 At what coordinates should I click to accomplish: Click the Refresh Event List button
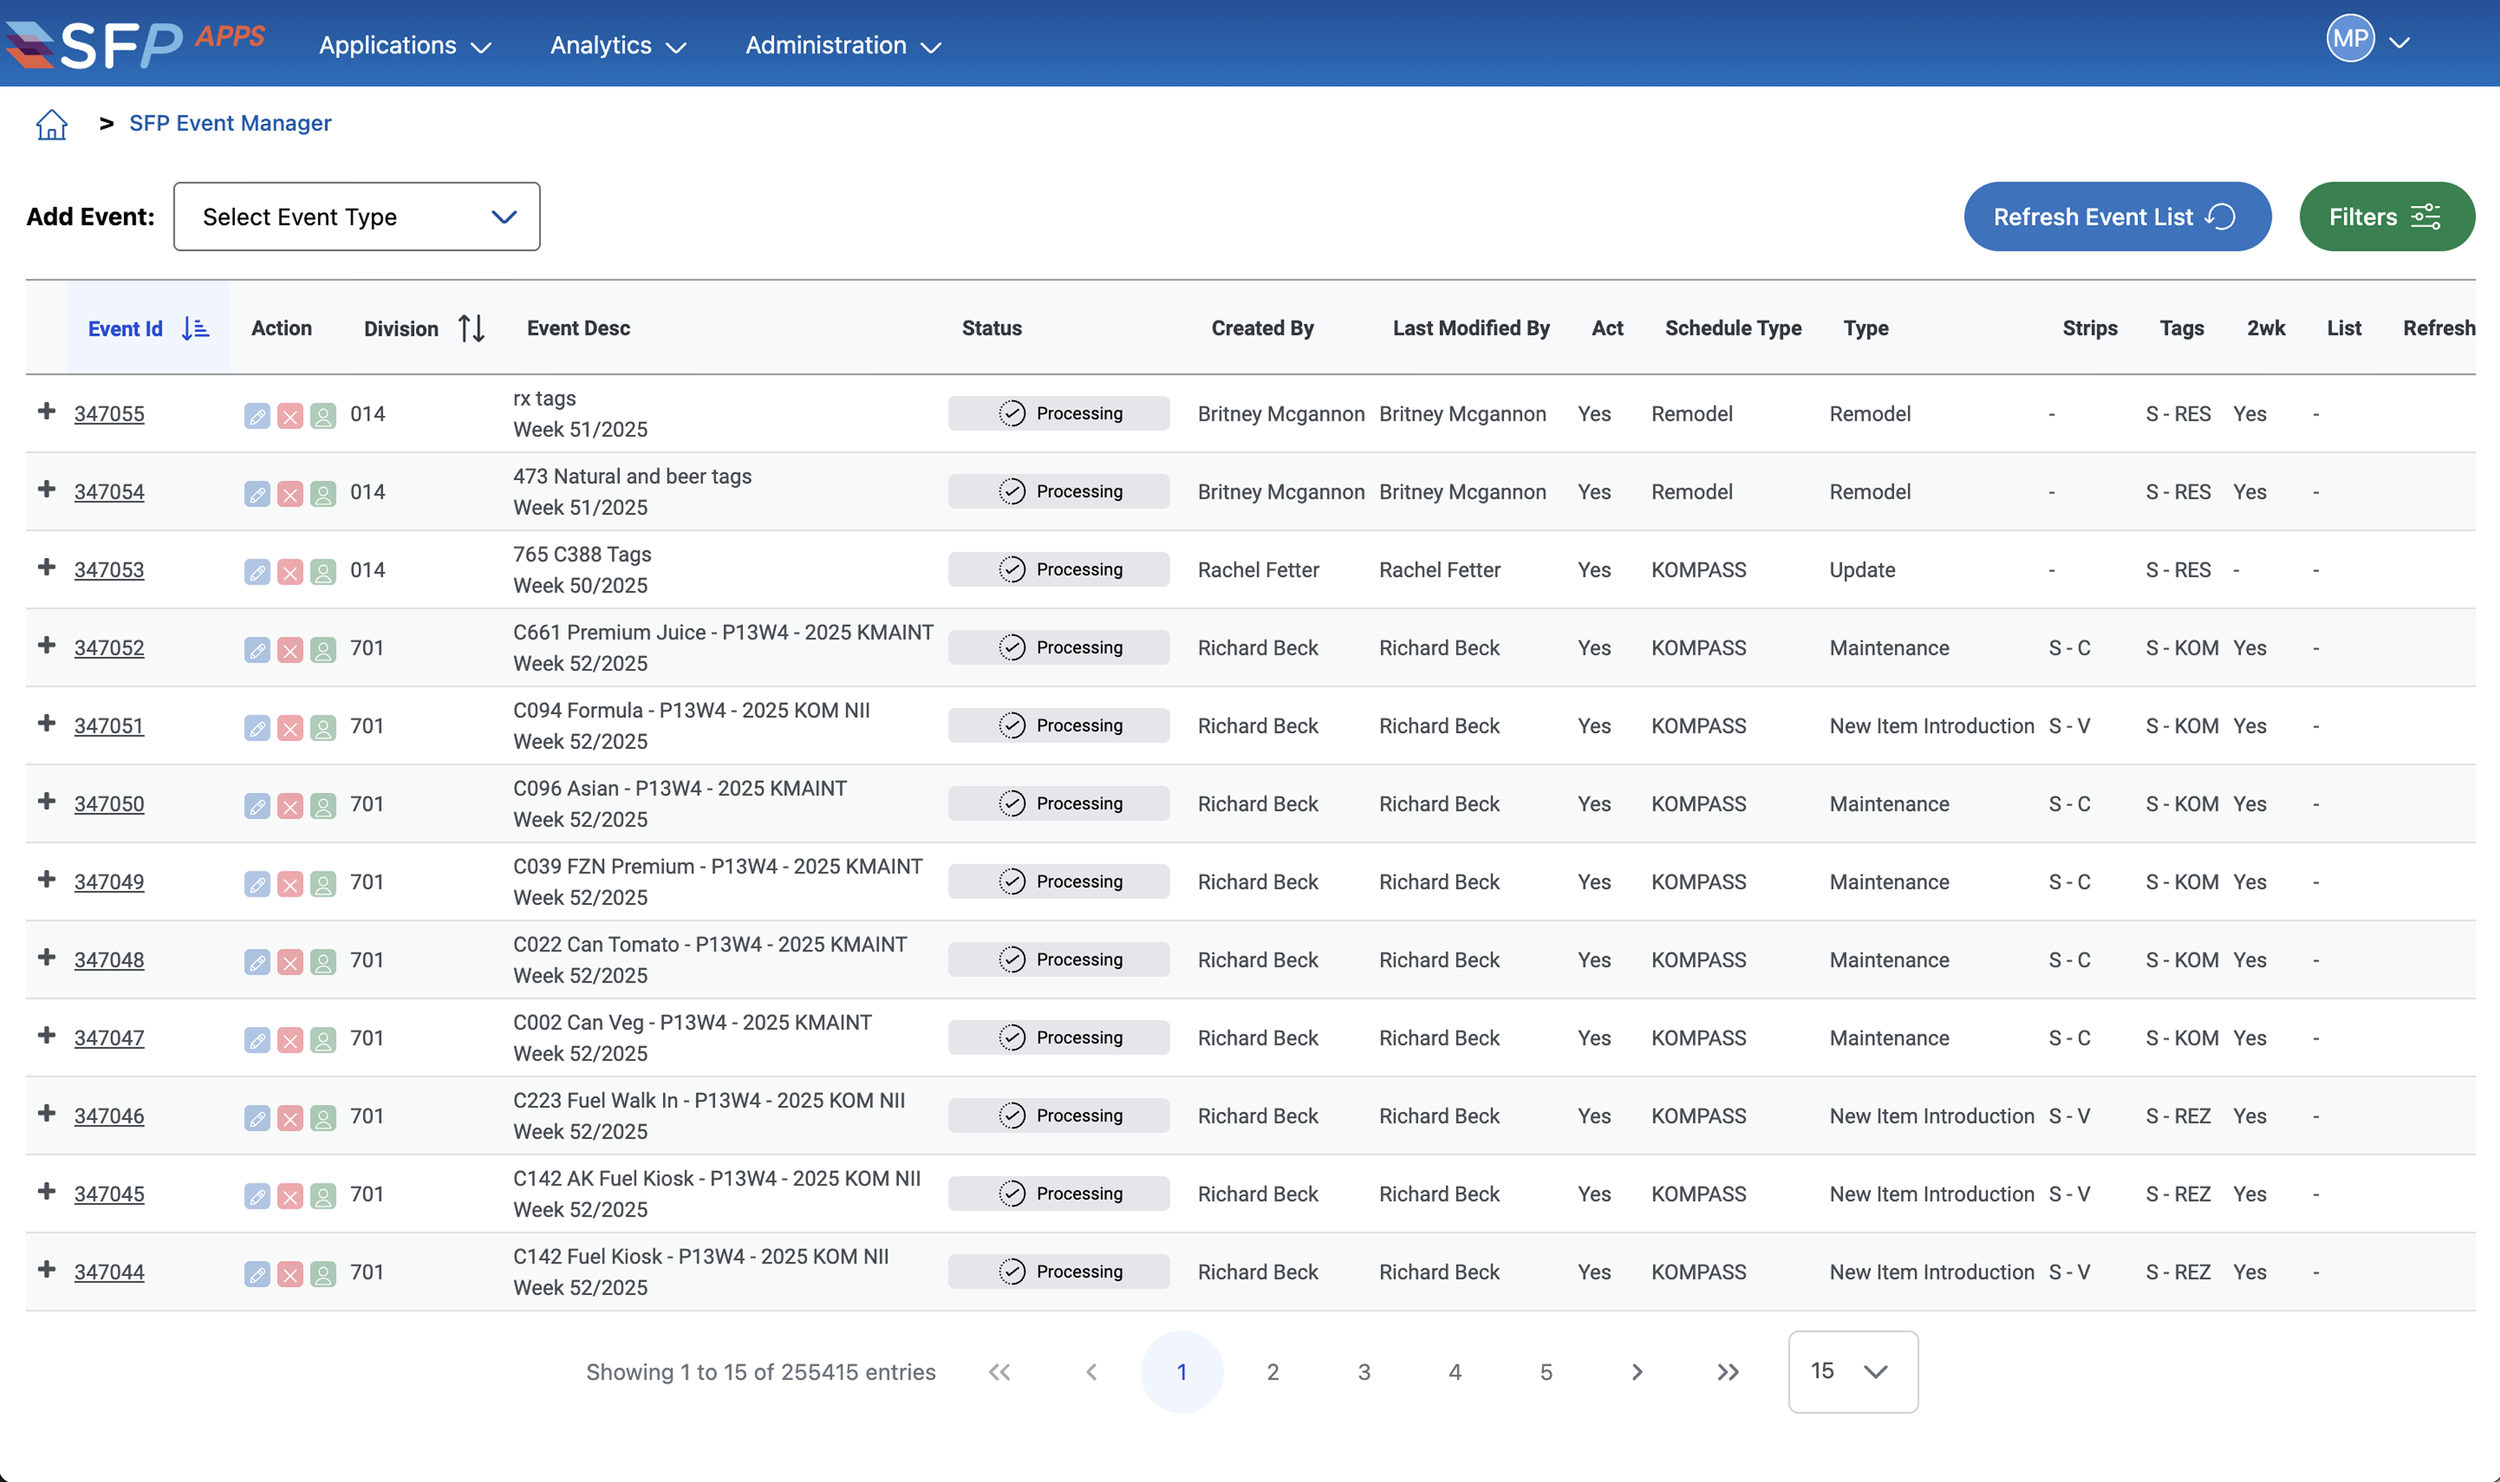click(2116, 216)
